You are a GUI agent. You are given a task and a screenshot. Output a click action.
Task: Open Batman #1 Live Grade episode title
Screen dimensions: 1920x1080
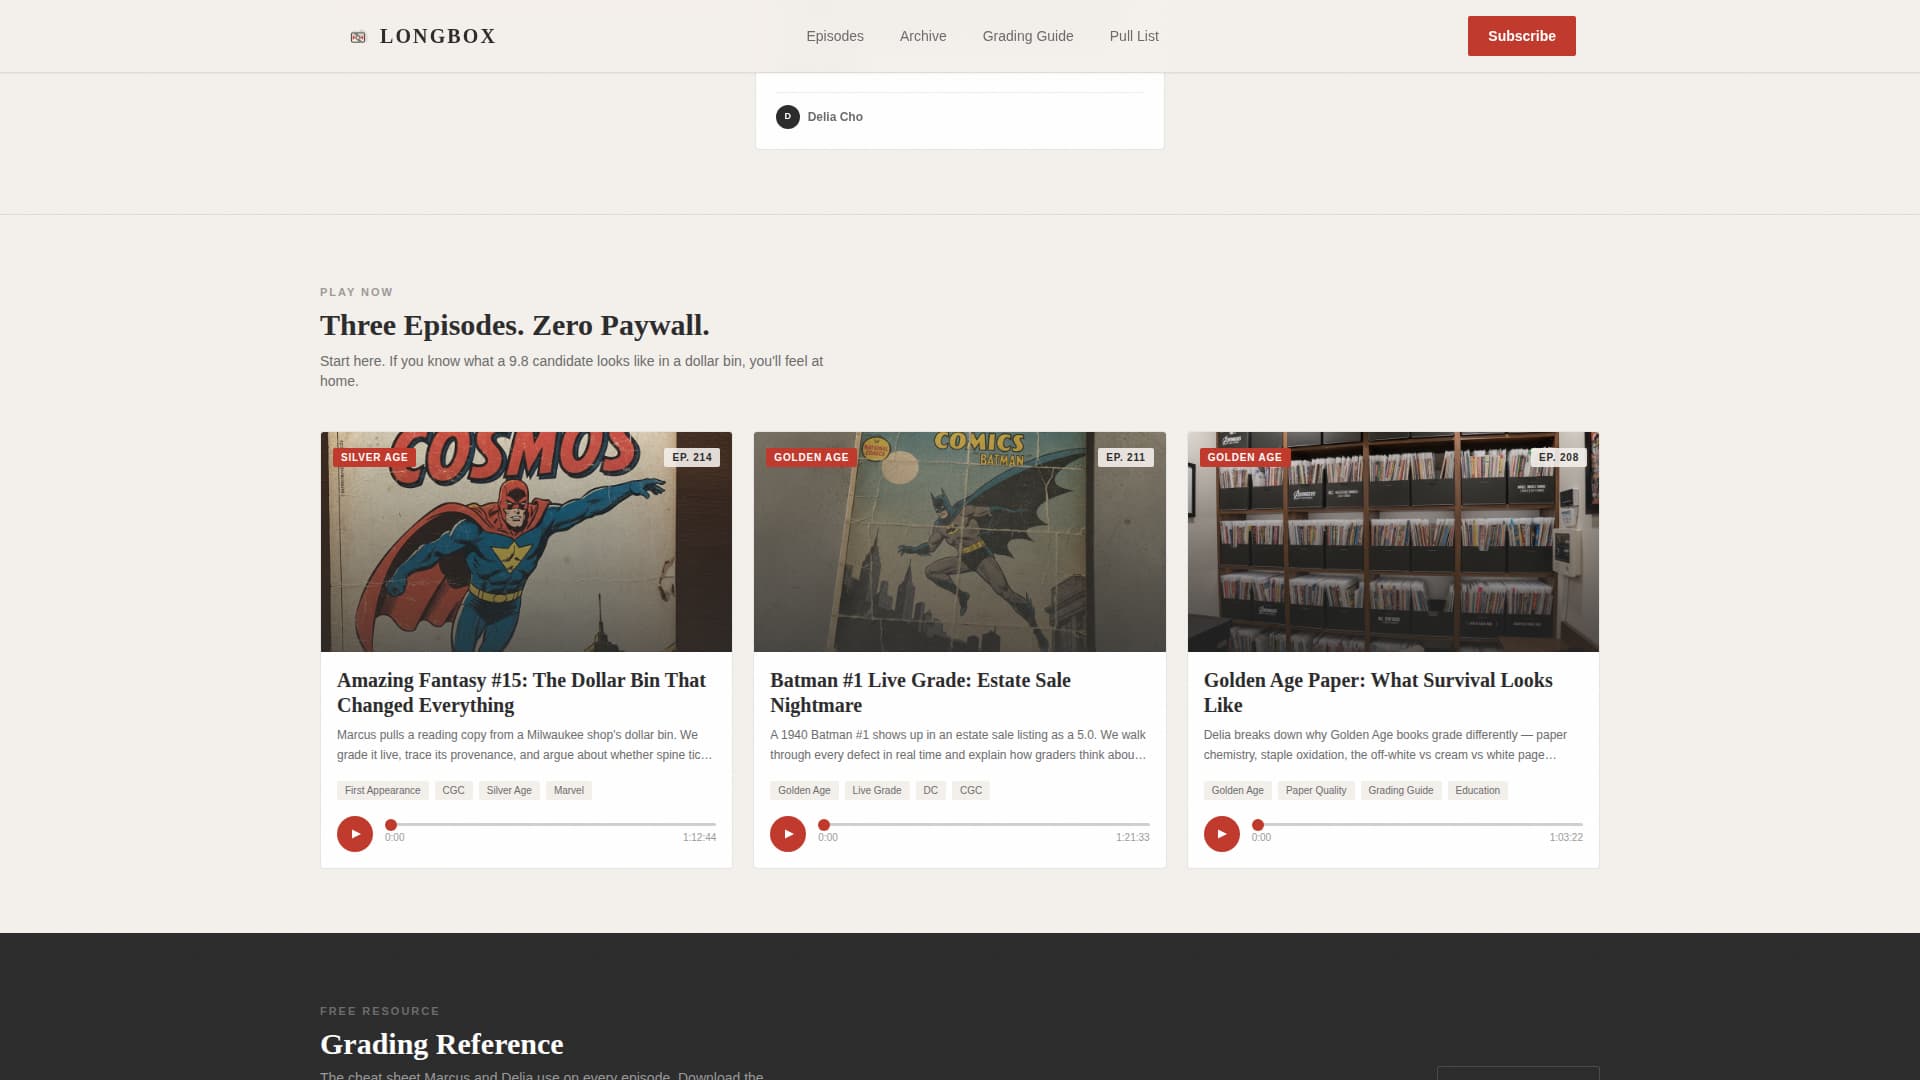click(920, 692)
